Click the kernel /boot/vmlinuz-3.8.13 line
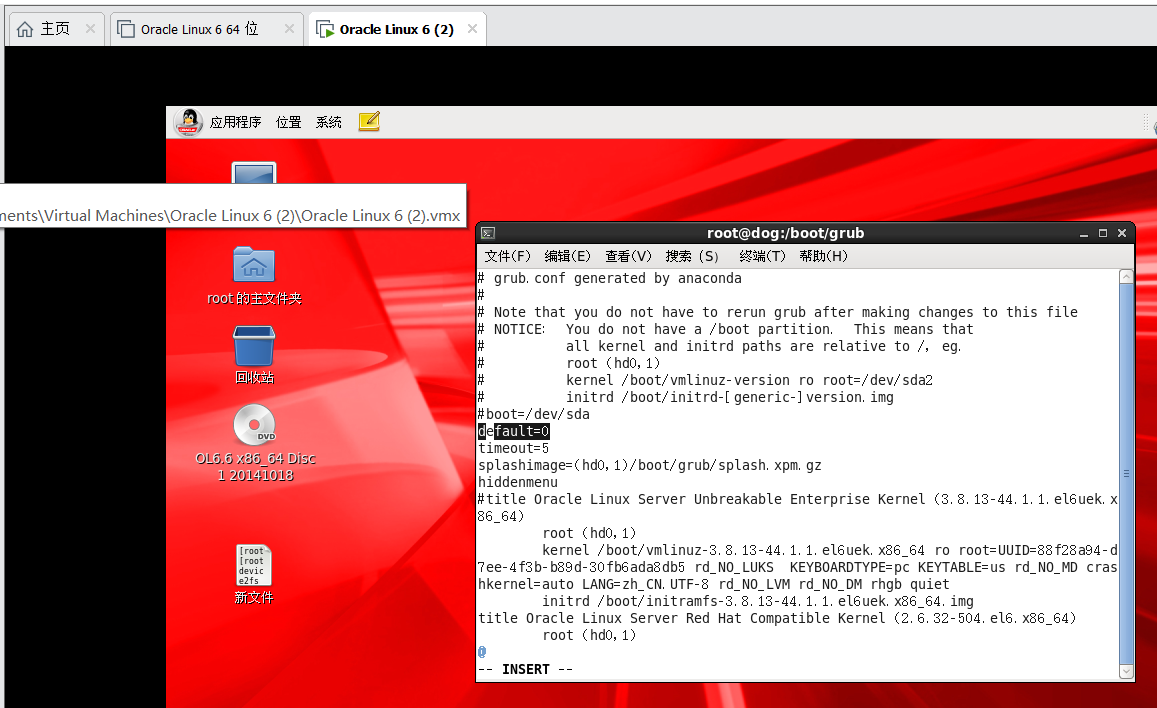Viewport: 1157px width, 708px height. tap(798, 567)
